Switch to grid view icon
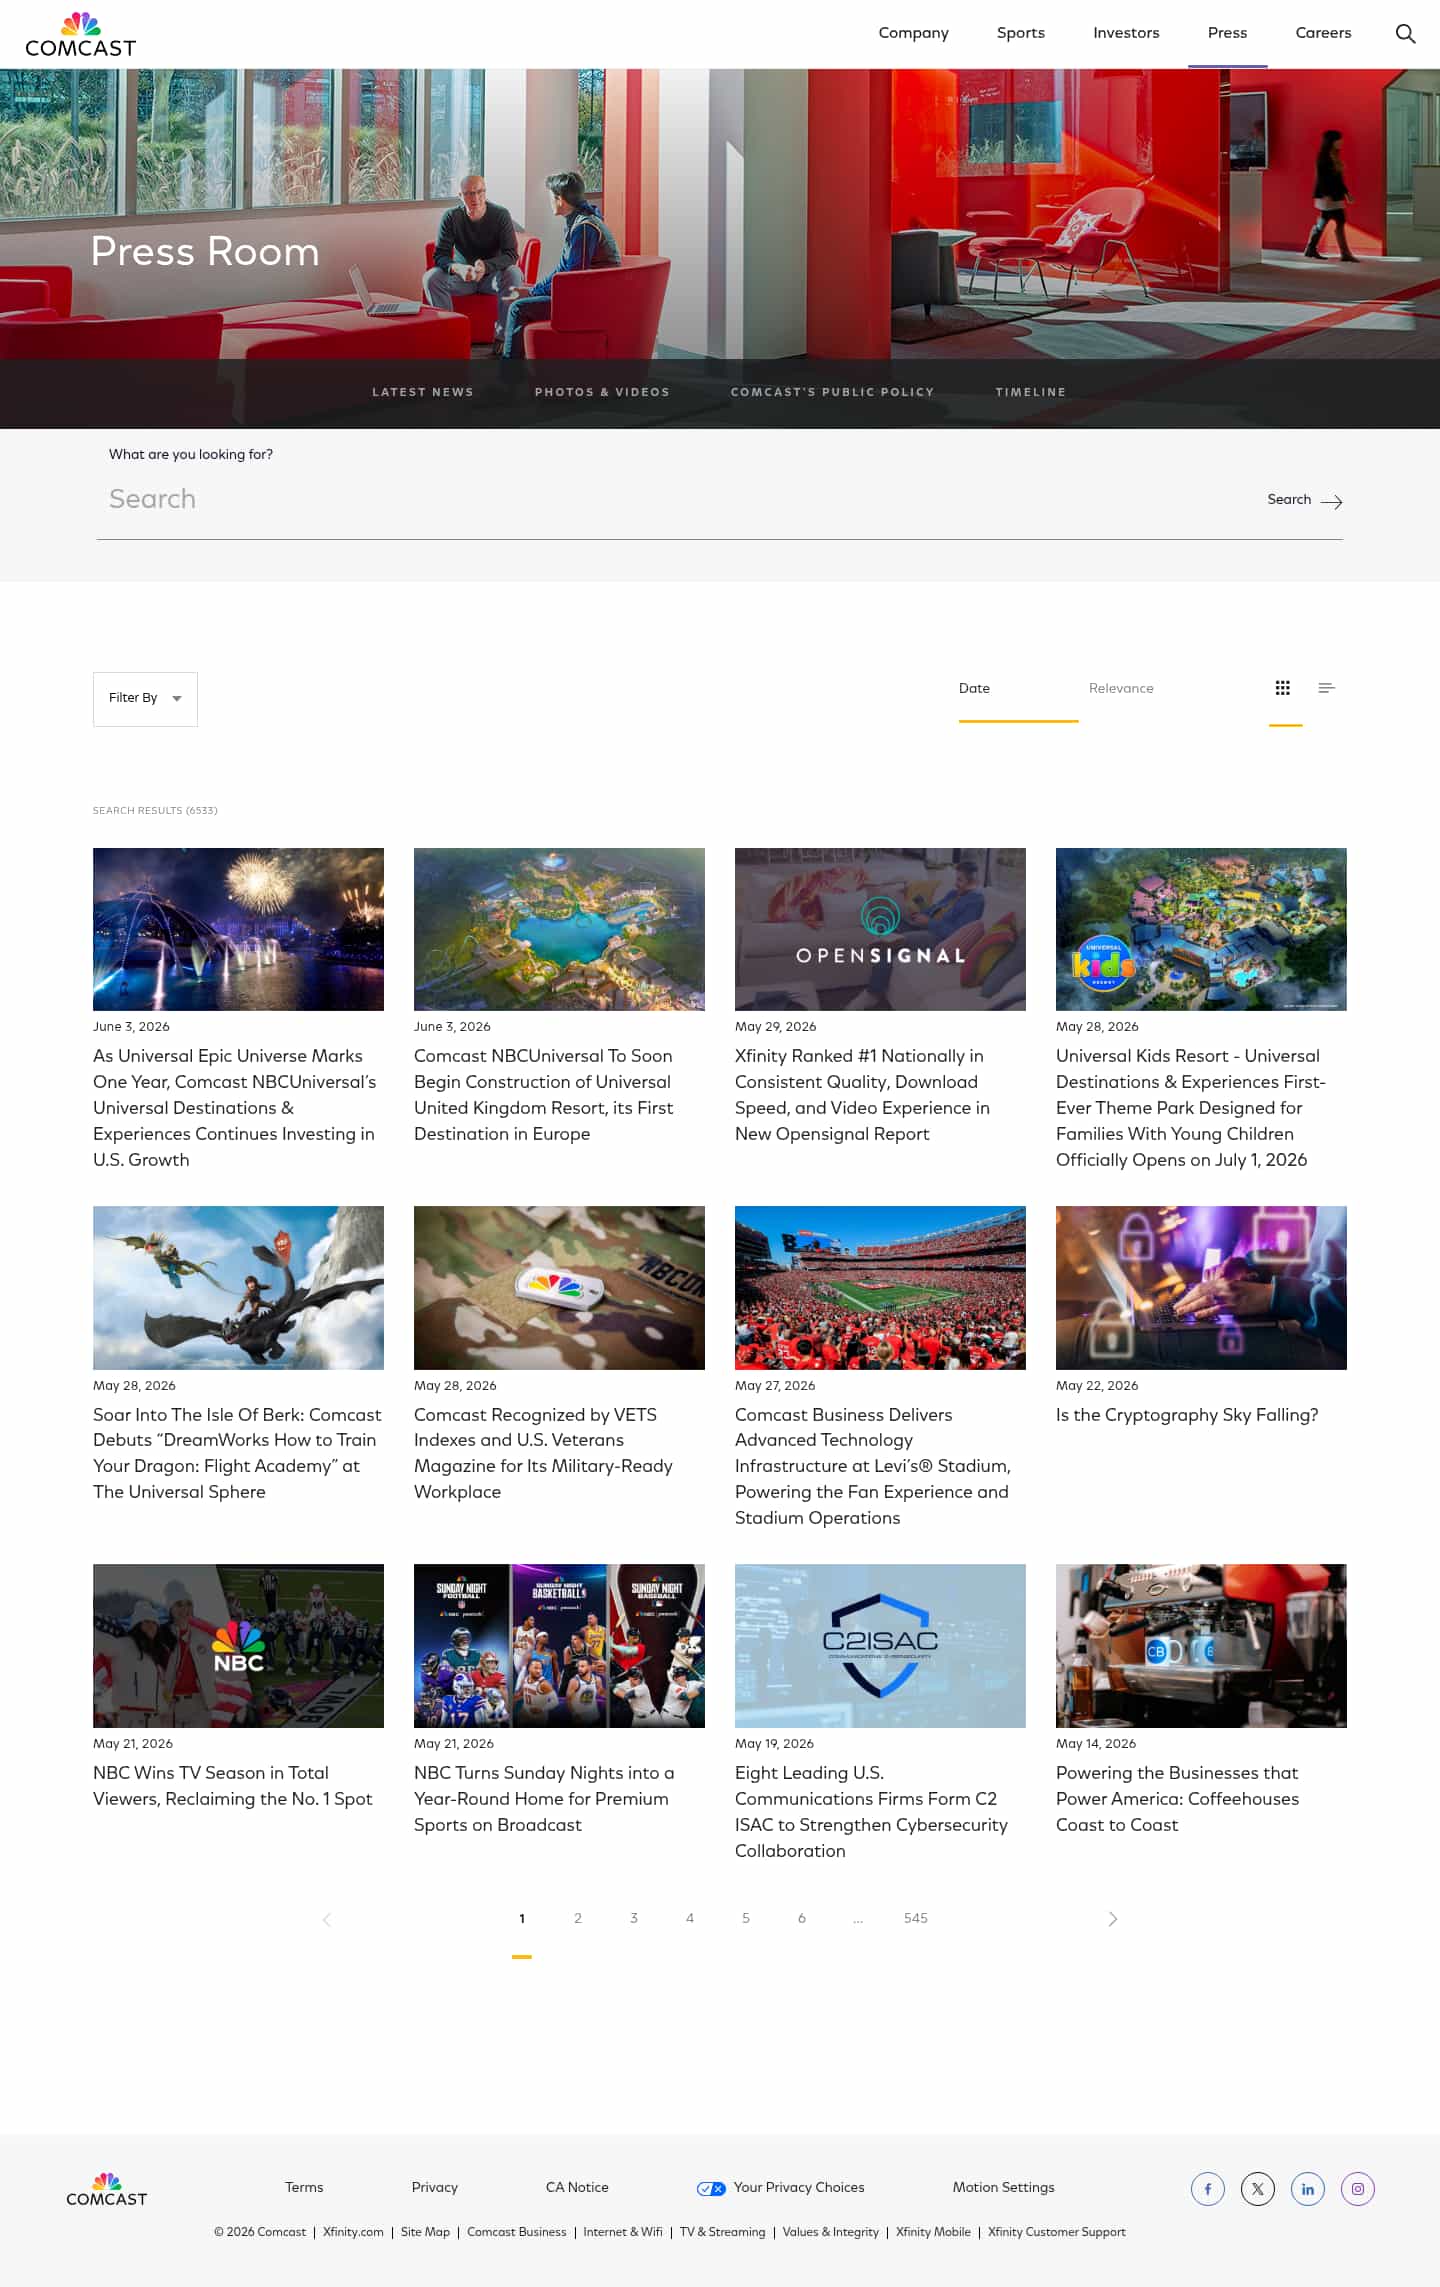Viewport: 1440px width, 2287px height. [1283, 688]
